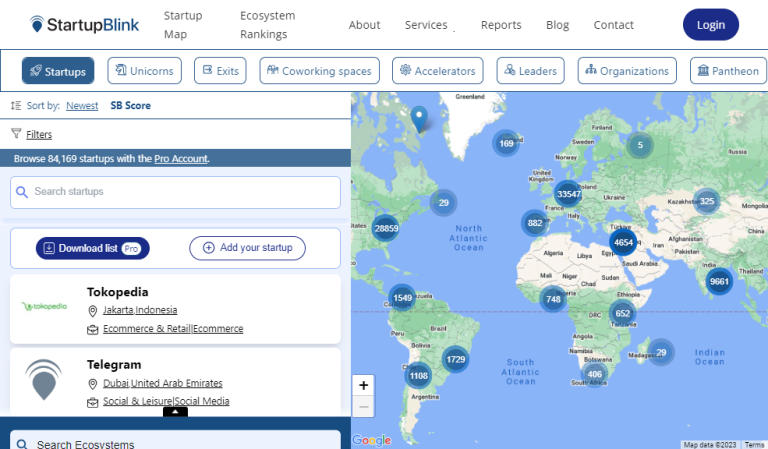The image size is (768, 449).
Task: Open the Startup Map menu item
Action: pyautogui.click(x=183, y=25)
